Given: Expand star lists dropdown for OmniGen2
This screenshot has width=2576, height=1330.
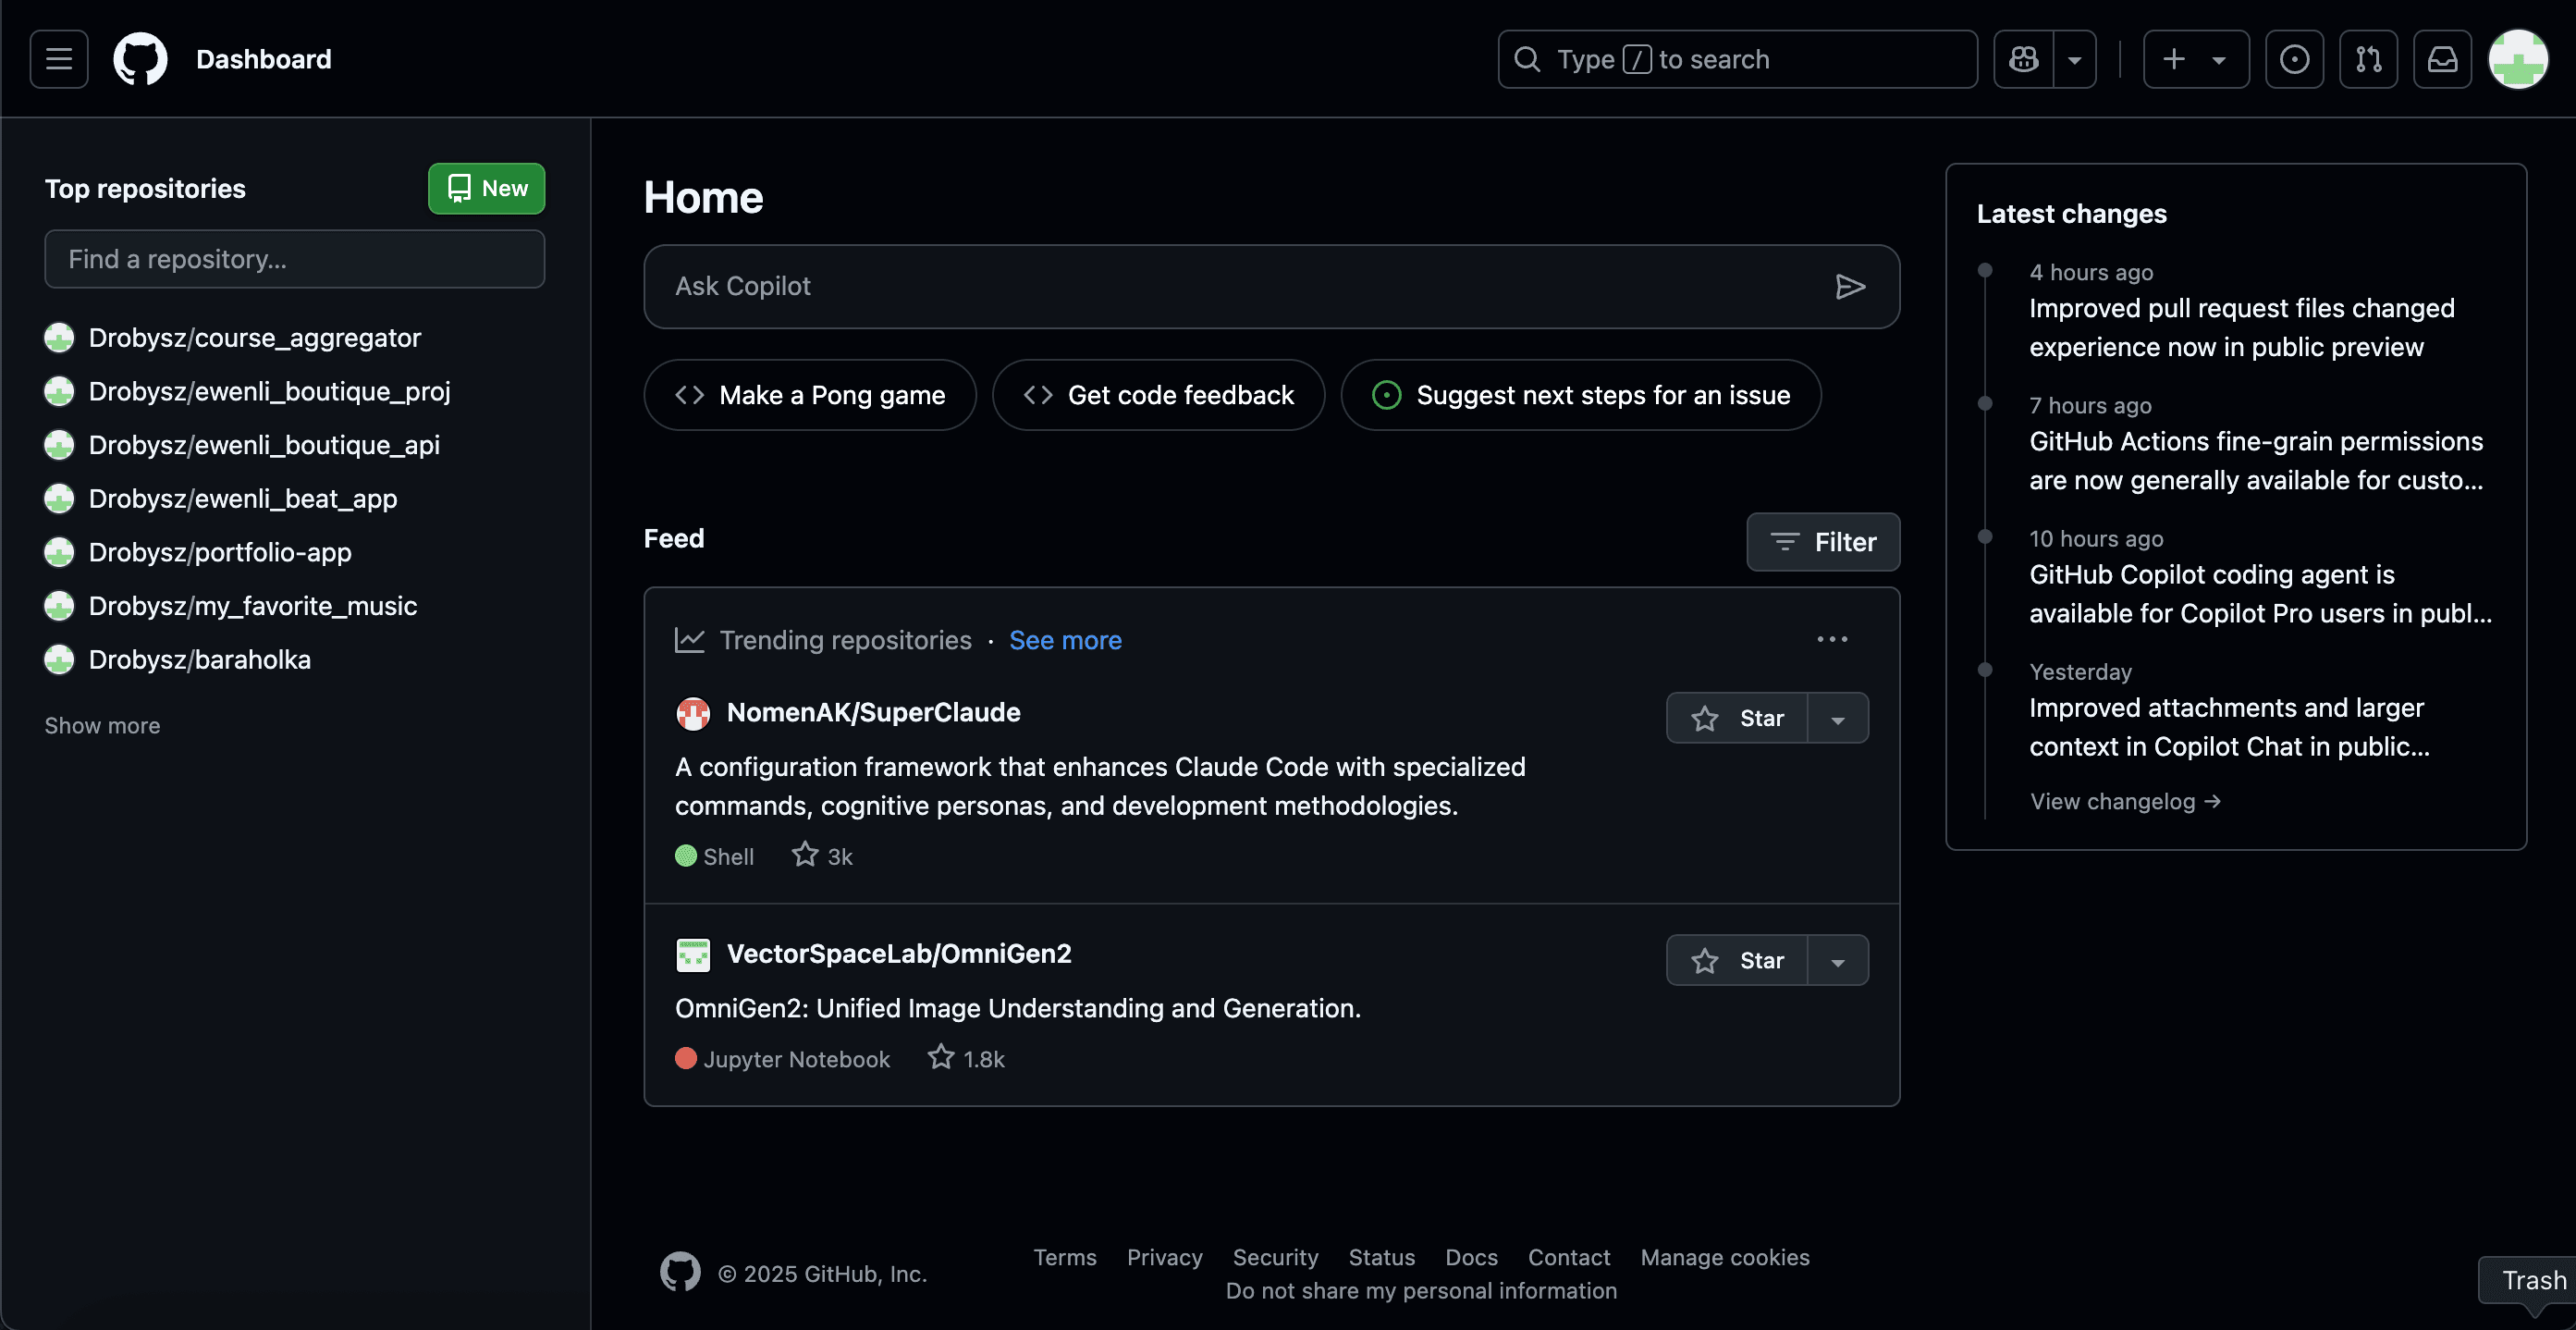Looking at the screenshot, I should 1838,960.
